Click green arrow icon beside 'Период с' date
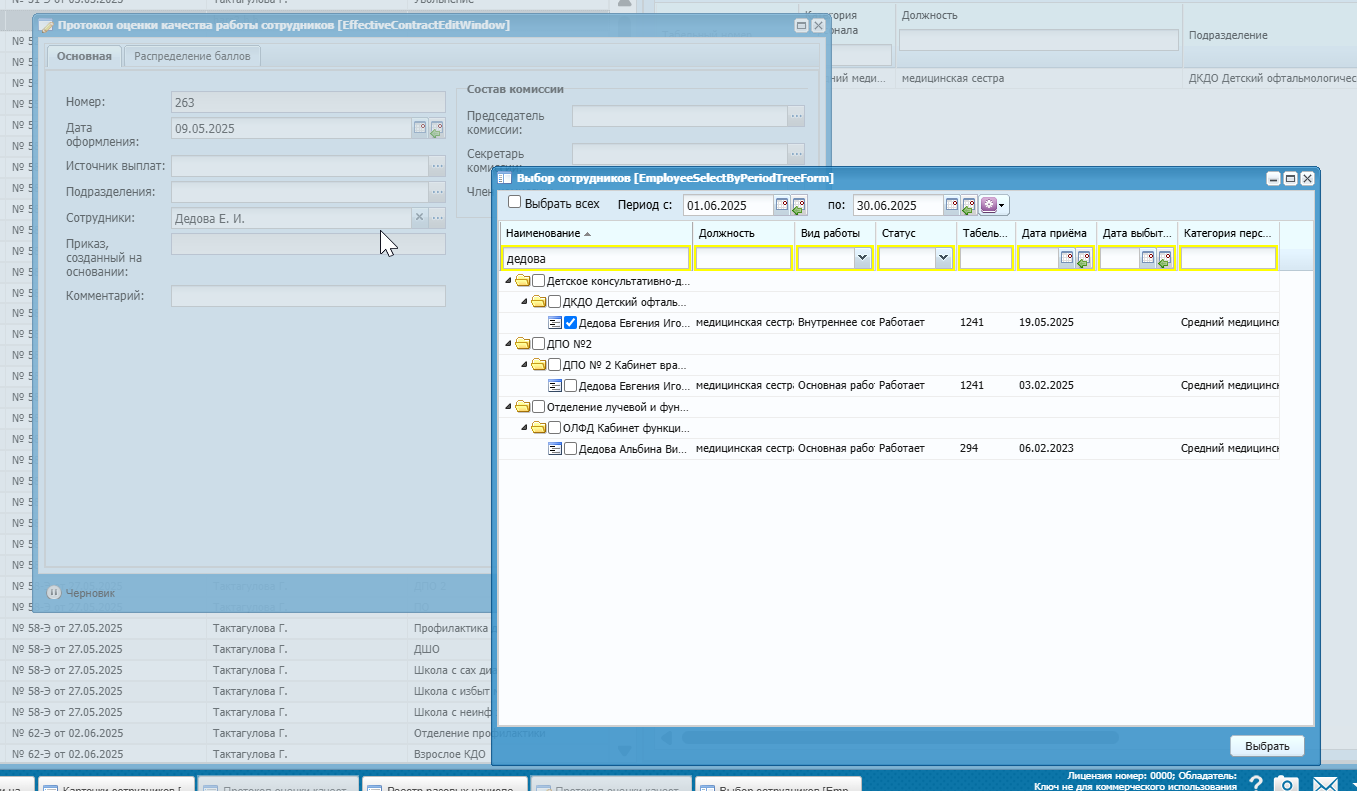1357x791 pixels. coord(798,206)
